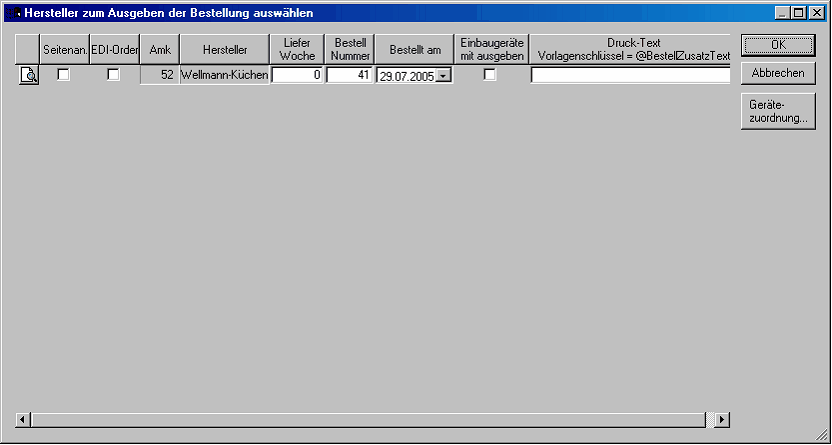
Task: Click the horizontal scrollbar right arrow
Action: (x=722, y=419)
